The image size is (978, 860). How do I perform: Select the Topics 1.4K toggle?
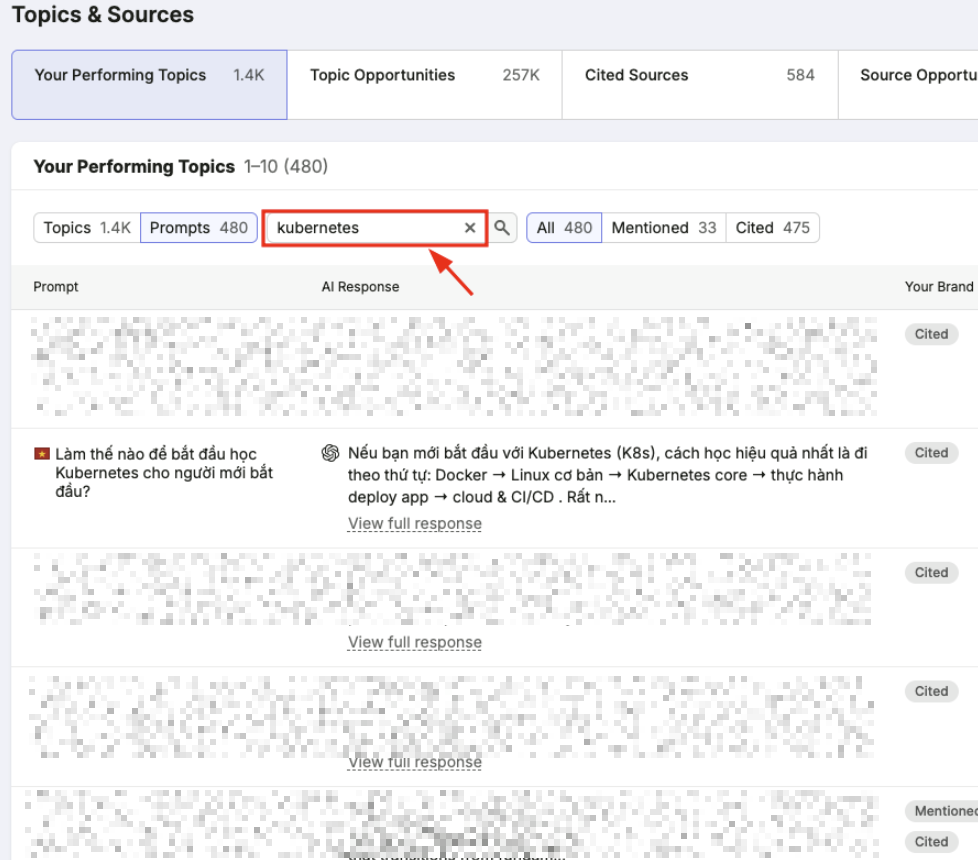[87, 228]
